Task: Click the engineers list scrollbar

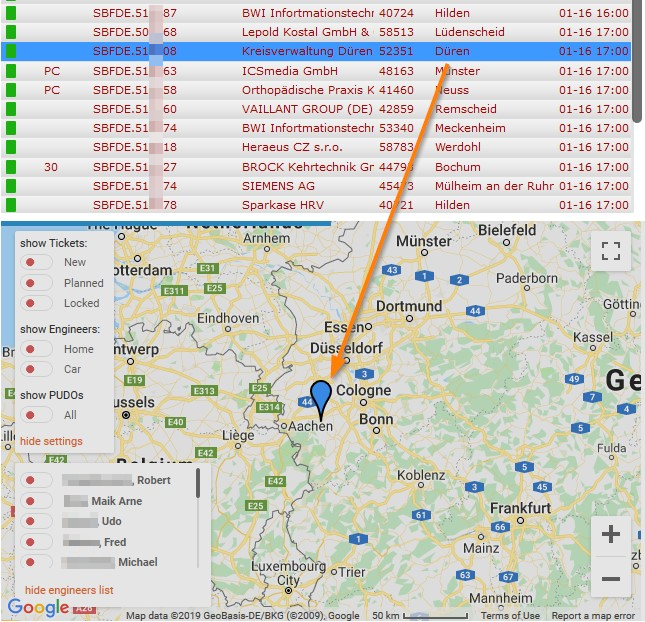Action: (x=198, y=483)
